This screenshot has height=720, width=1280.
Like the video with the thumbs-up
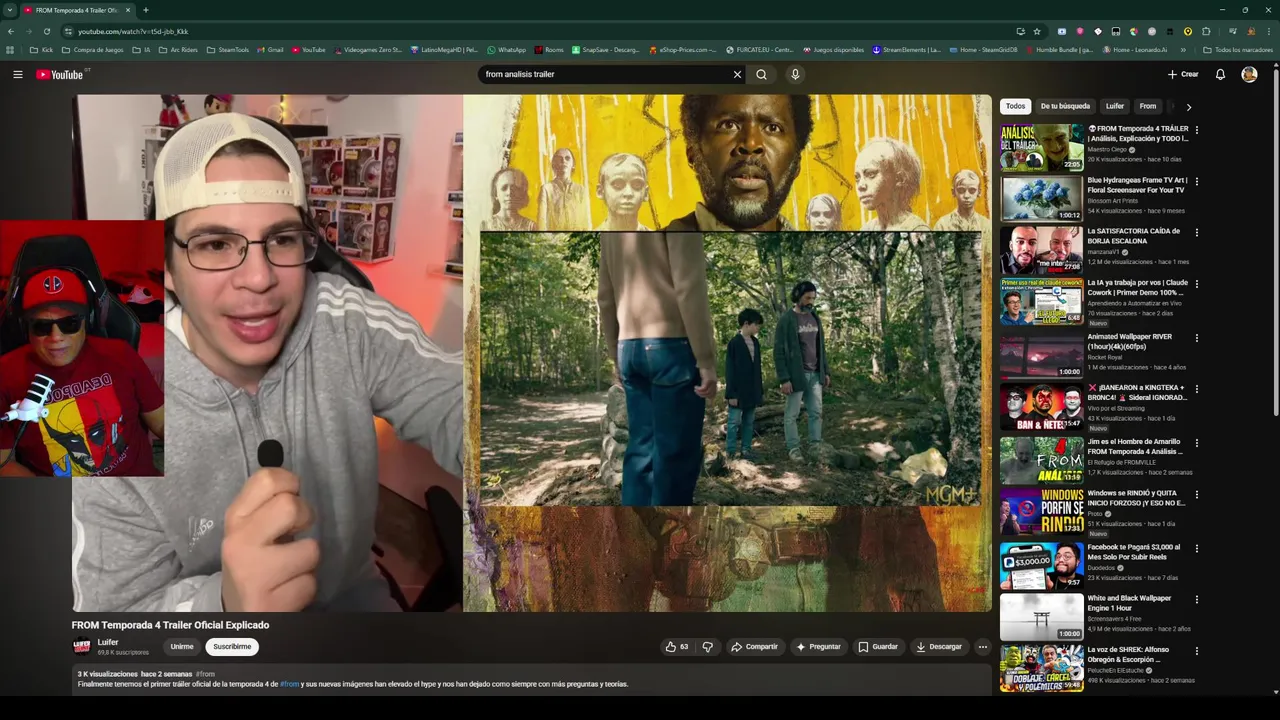[677, 647]
